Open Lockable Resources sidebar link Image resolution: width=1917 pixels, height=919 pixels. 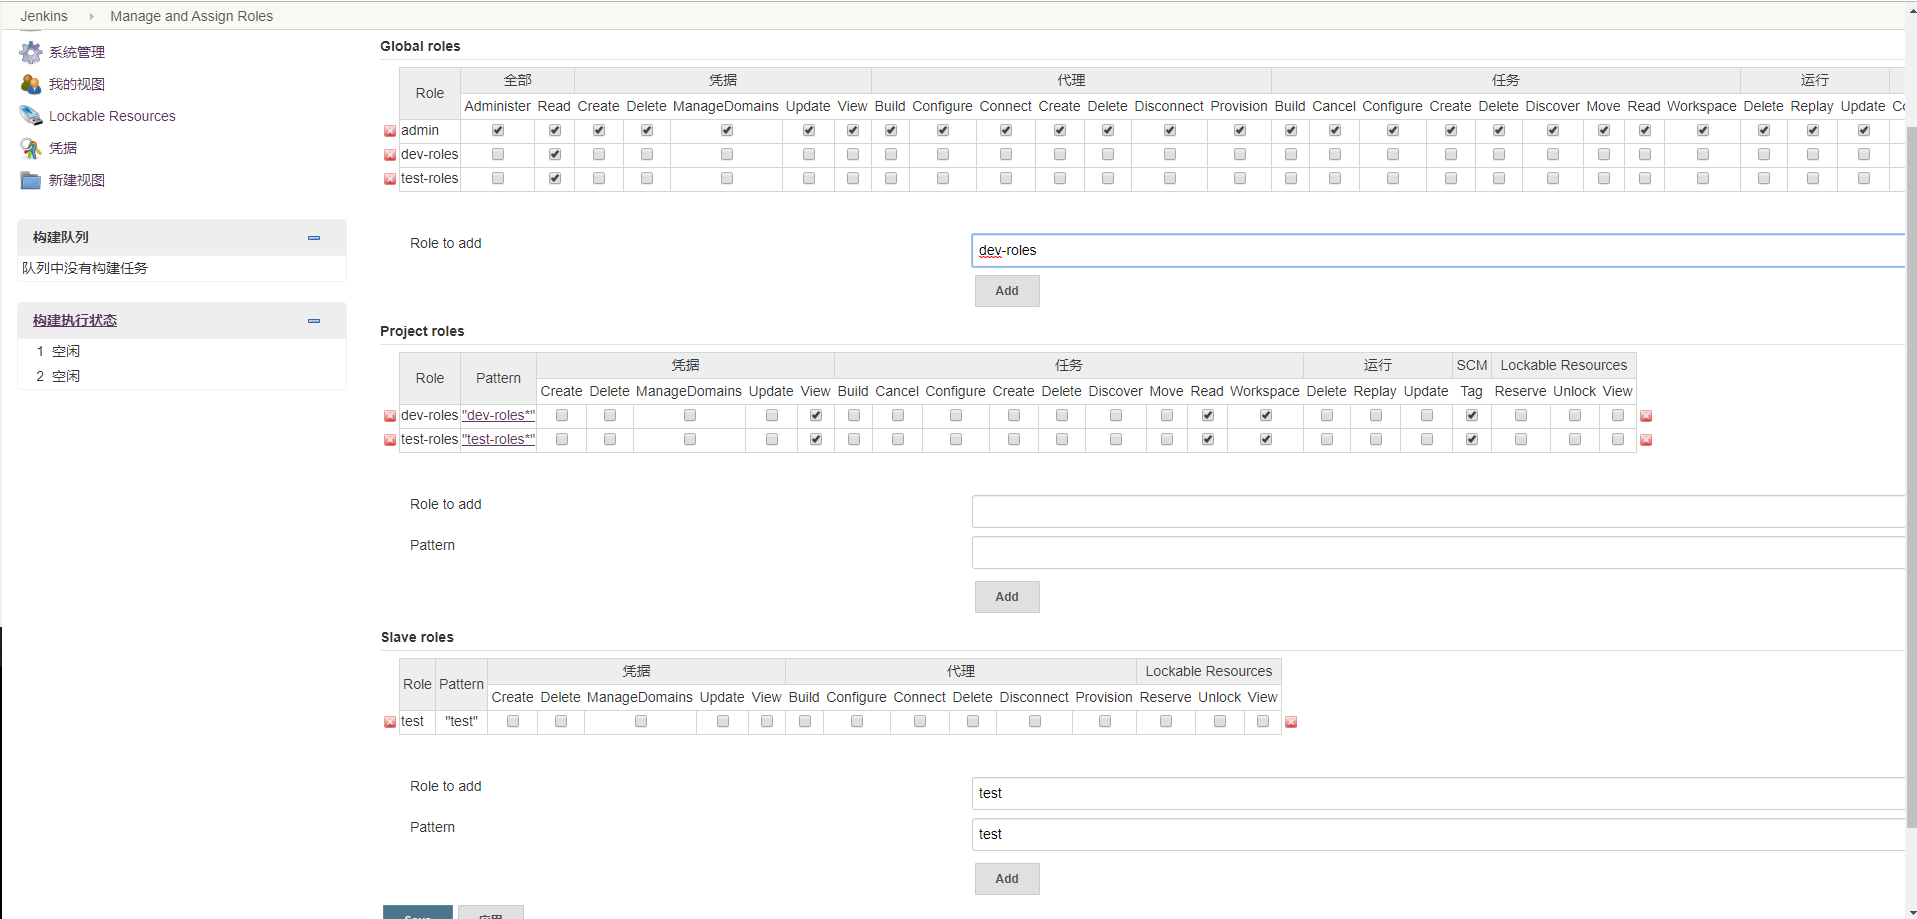(112, 116)
